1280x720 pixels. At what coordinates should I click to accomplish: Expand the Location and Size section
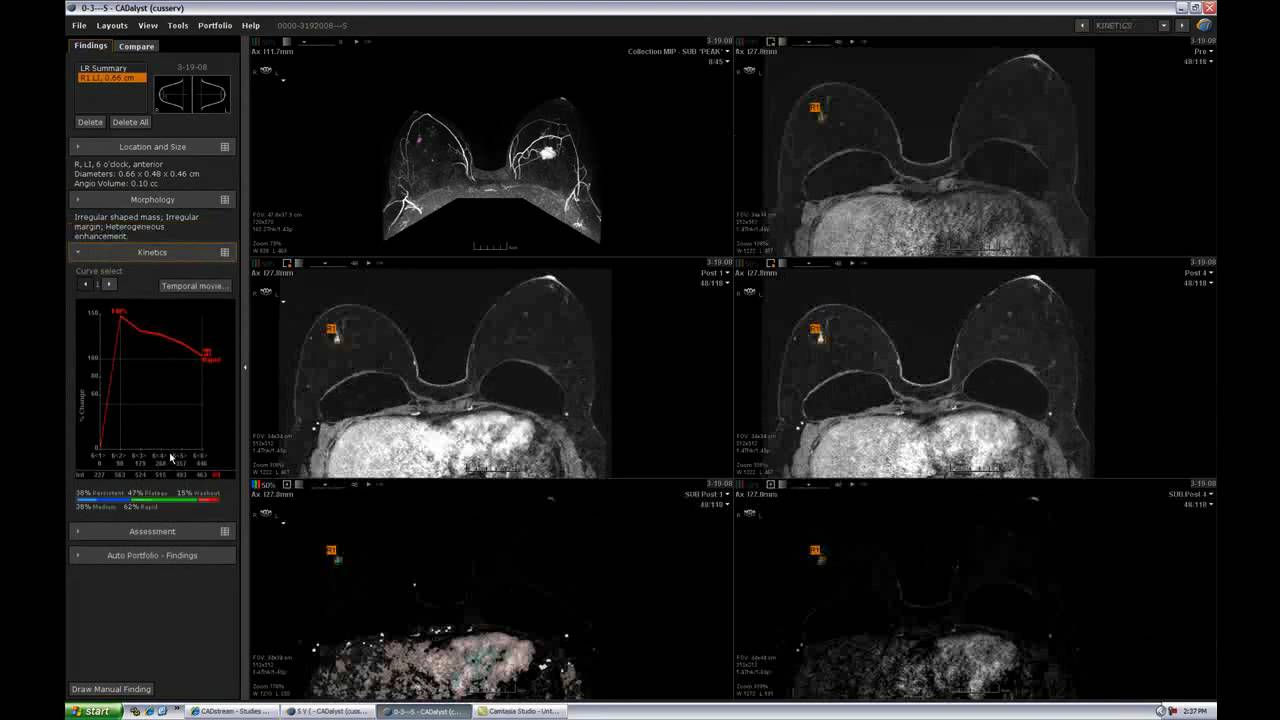click(152, 147)
